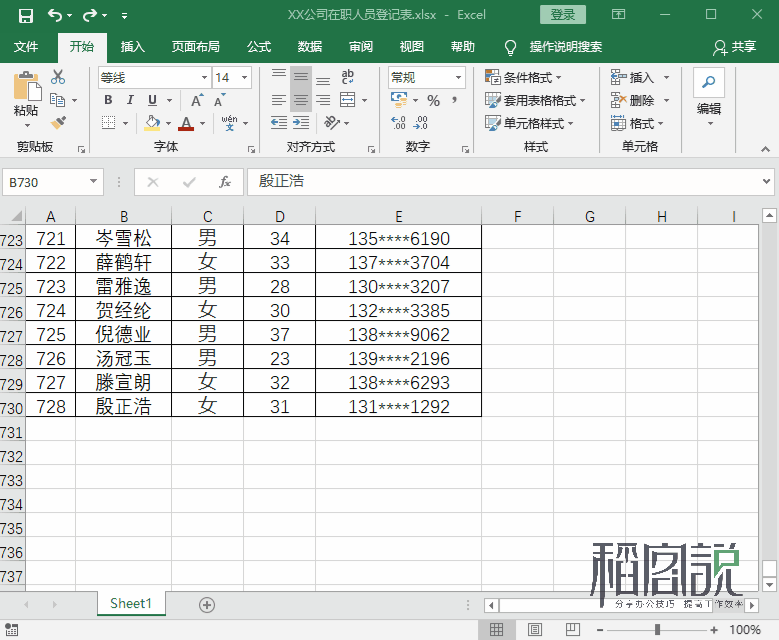This screenshot has width=779, height=640.
Task: Merge and center cells icon
Action: [348, 100]
